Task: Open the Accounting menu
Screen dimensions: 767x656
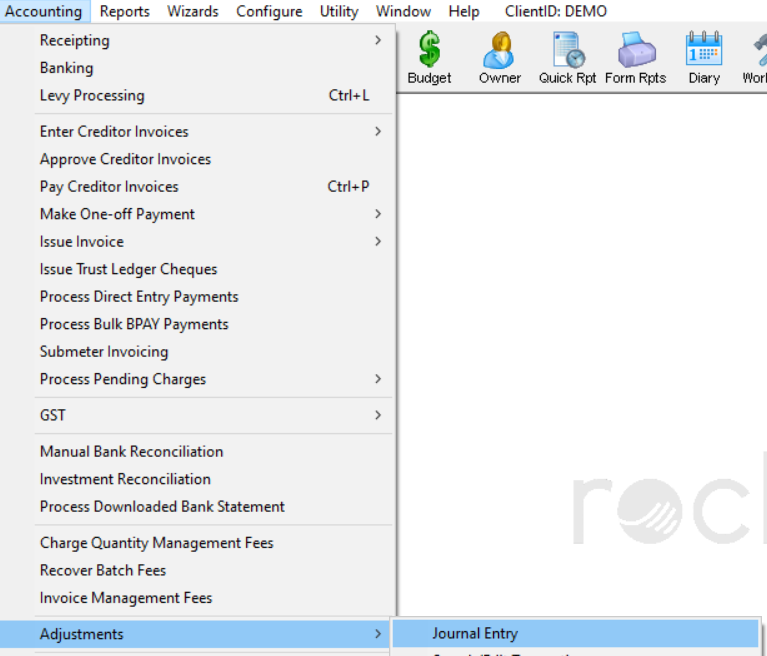Action: [x=44, y=11]
